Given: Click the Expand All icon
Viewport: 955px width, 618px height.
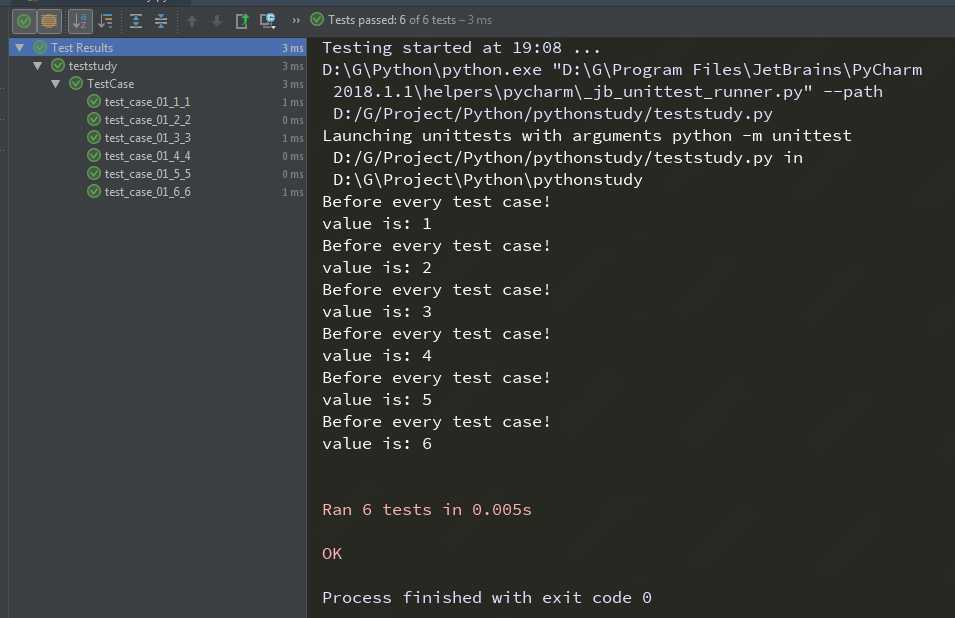Looking at the screenshot, I should click(136, 21).
